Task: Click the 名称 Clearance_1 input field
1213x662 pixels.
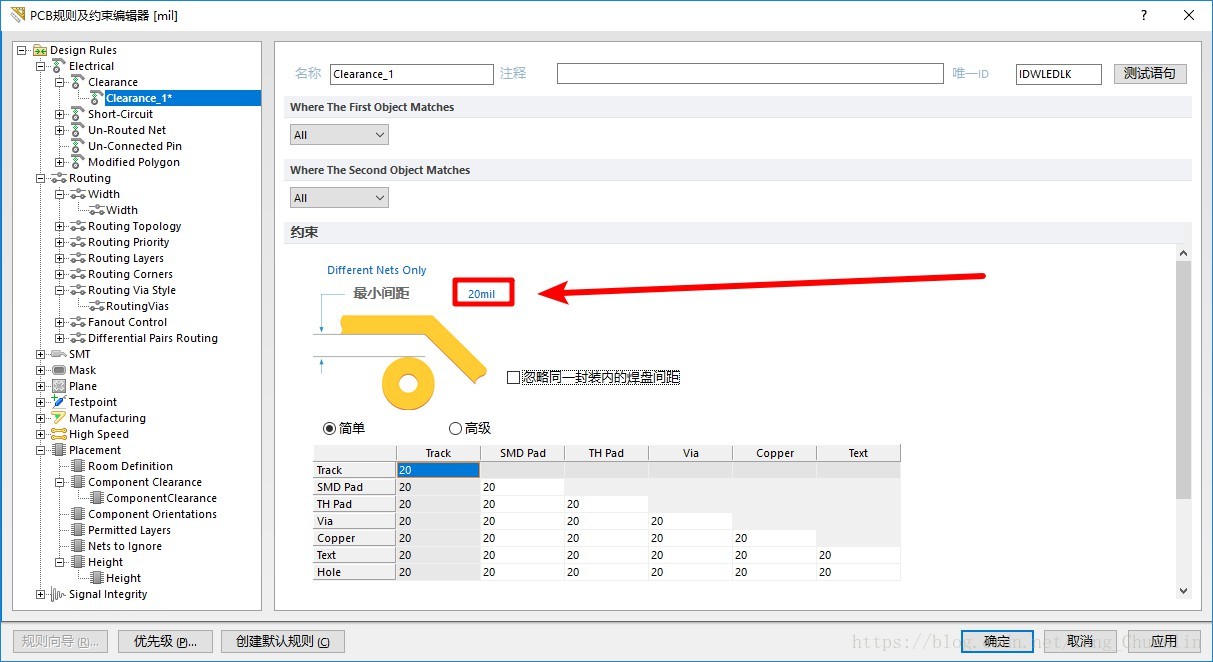Action: (411, 74)
